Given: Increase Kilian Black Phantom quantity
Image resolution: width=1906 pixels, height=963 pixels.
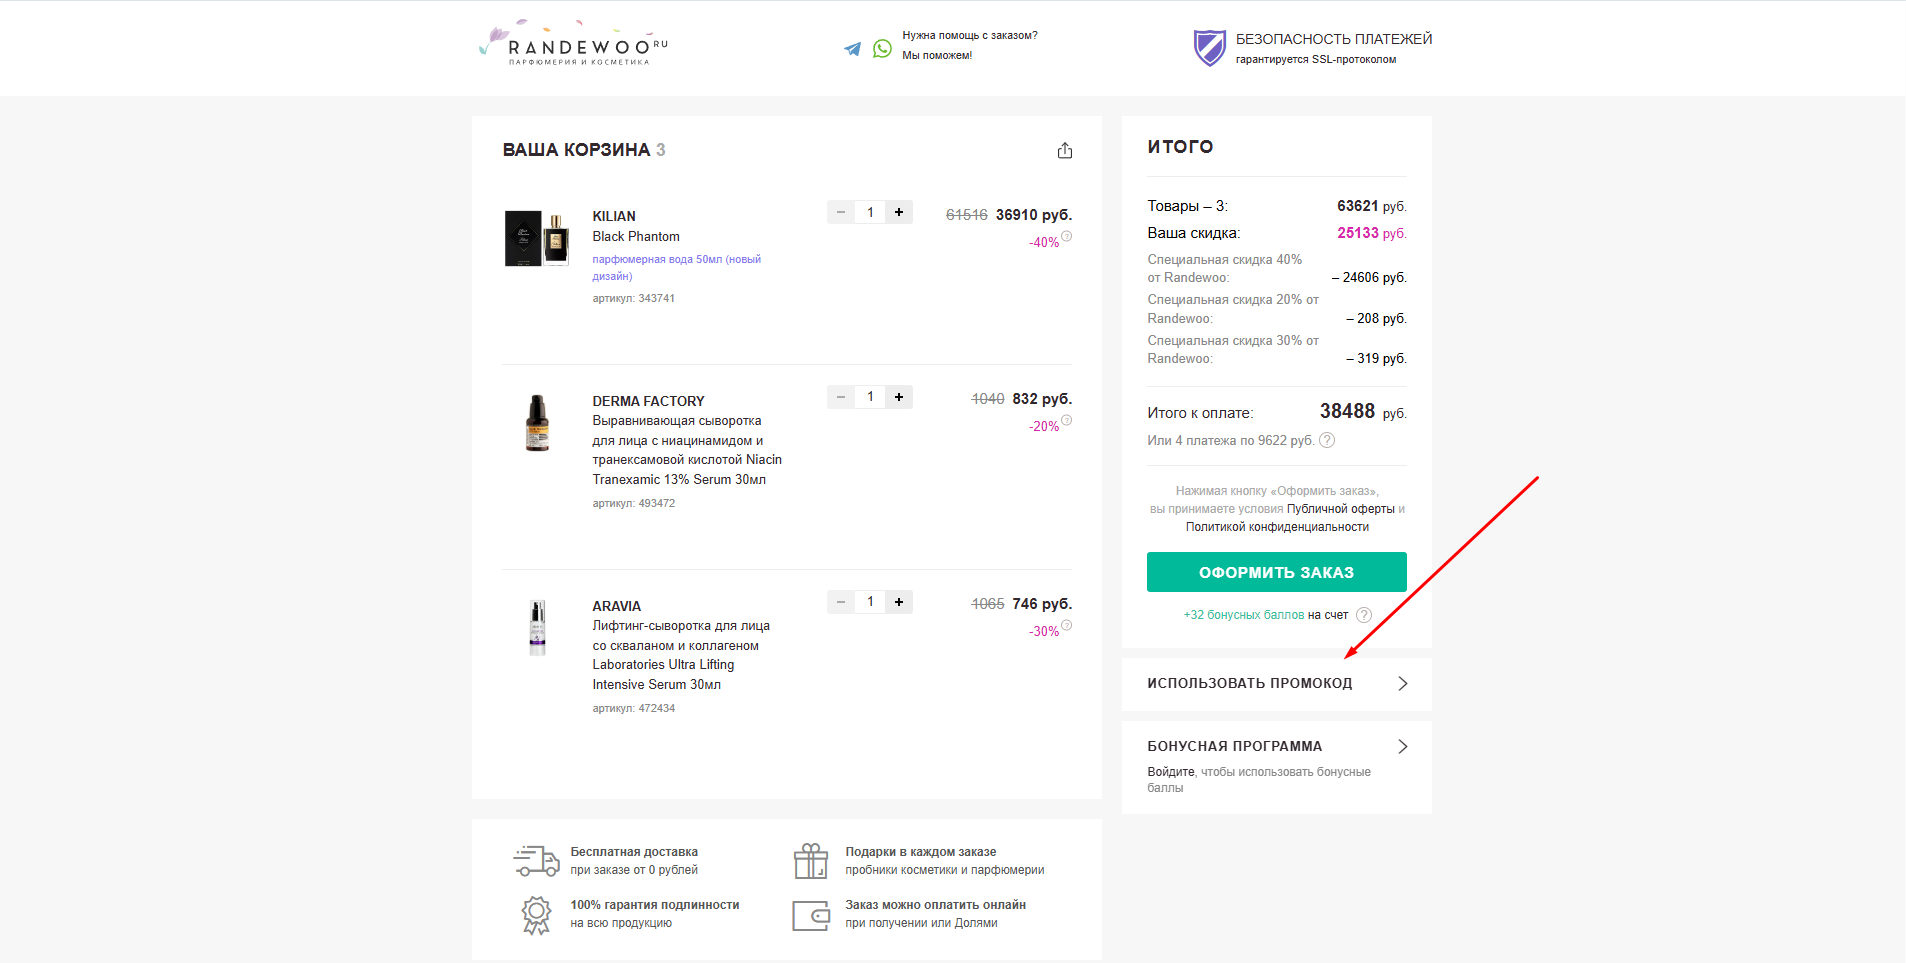Looking at the screenshot, I should tap(899, 212).
